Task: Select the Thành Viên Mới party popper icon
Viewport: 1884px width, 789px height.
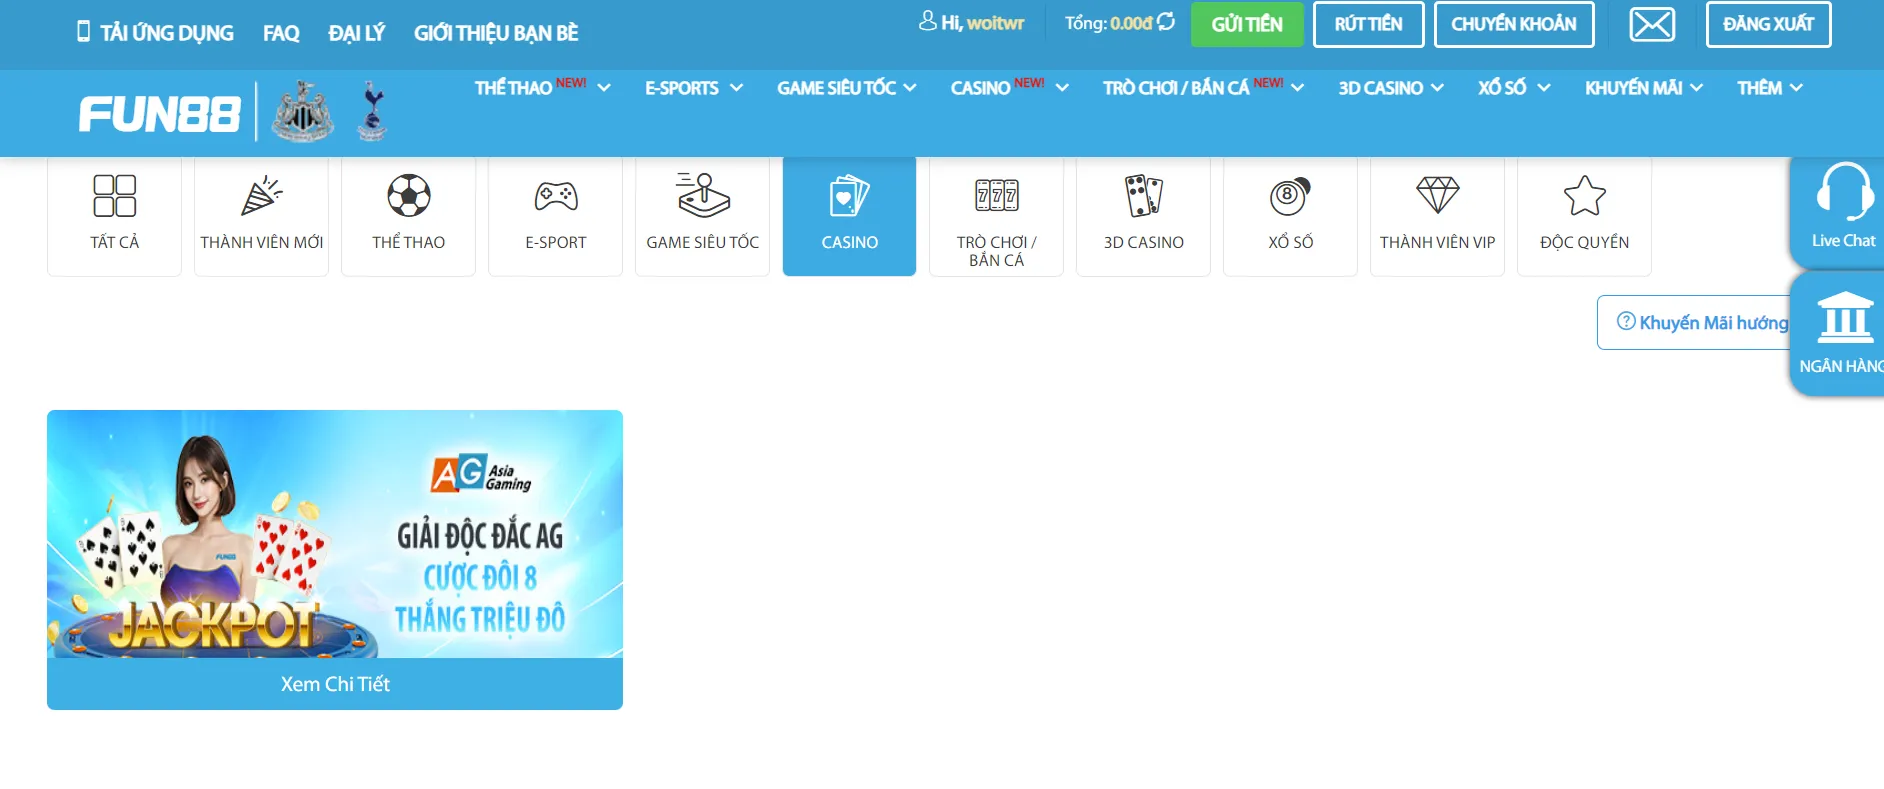Action: pyautogui.click(x=262, y=196)
